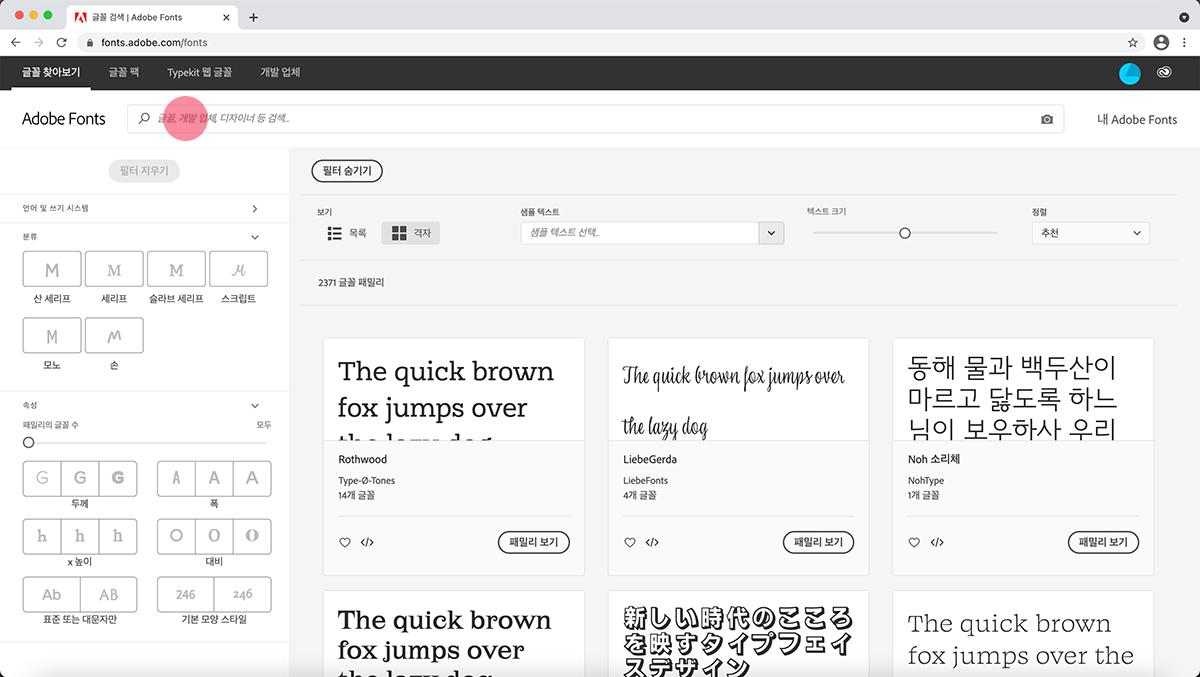Click 필터 숨기기 button
The image size is (1200, 677).
(x=347, y=171)
